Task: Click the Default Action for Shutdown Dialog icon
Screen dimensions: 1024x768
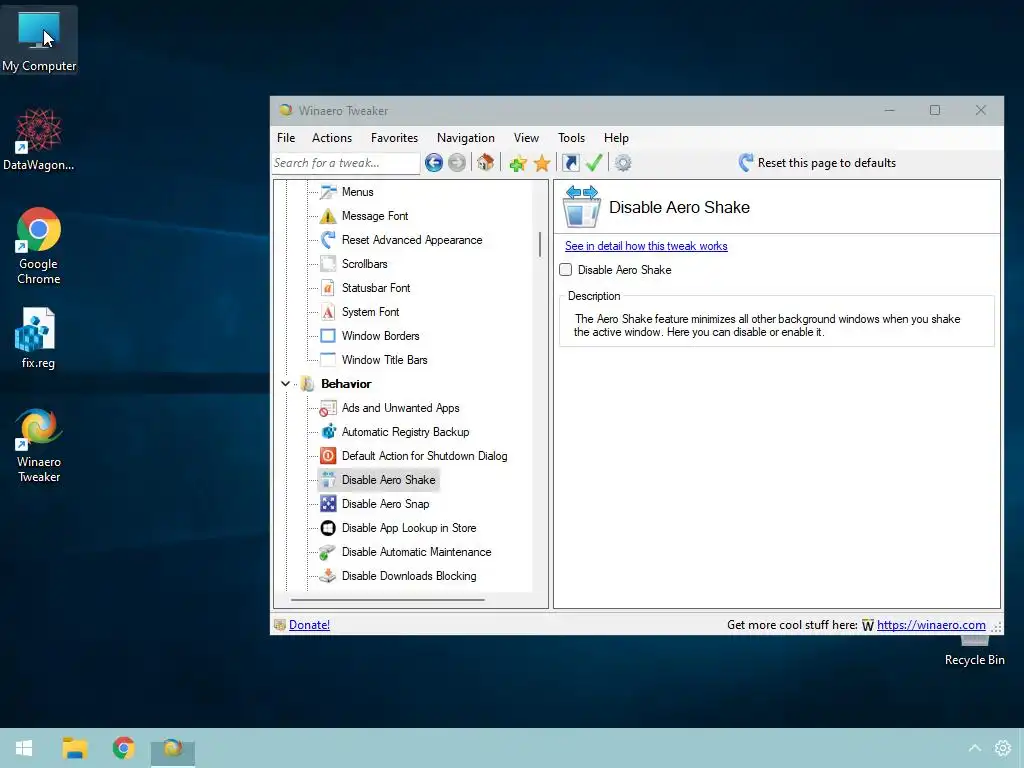Action: (328, 456)
